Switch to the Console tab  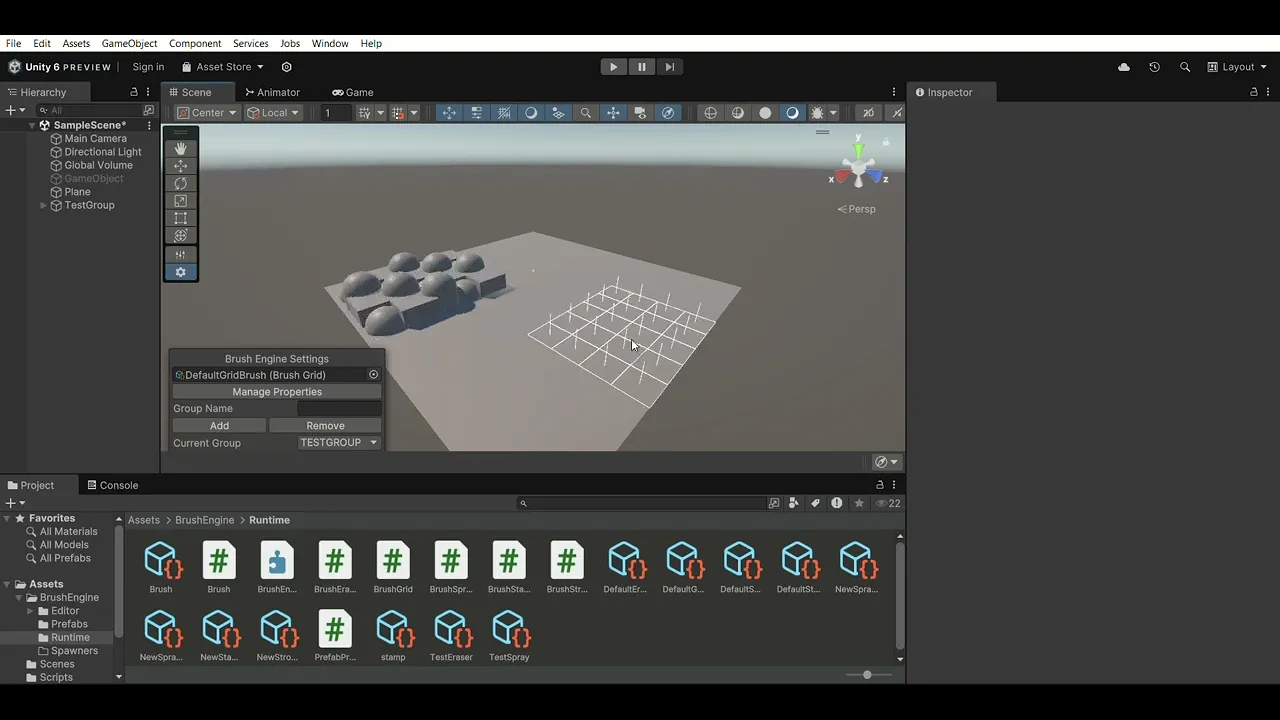point(112,485)
